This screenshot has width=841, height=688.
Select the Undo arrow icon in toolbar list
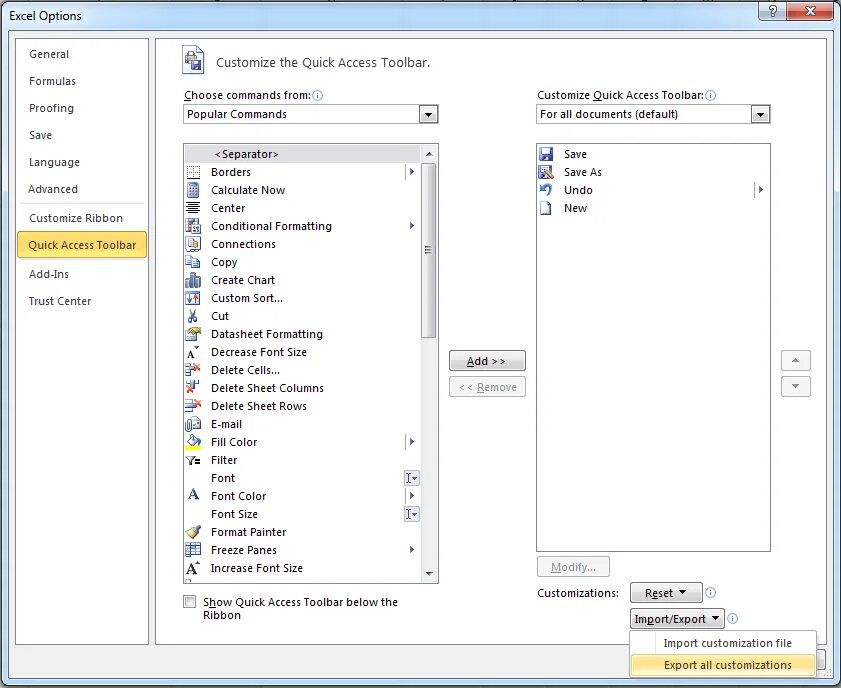(x=546, y=190)
